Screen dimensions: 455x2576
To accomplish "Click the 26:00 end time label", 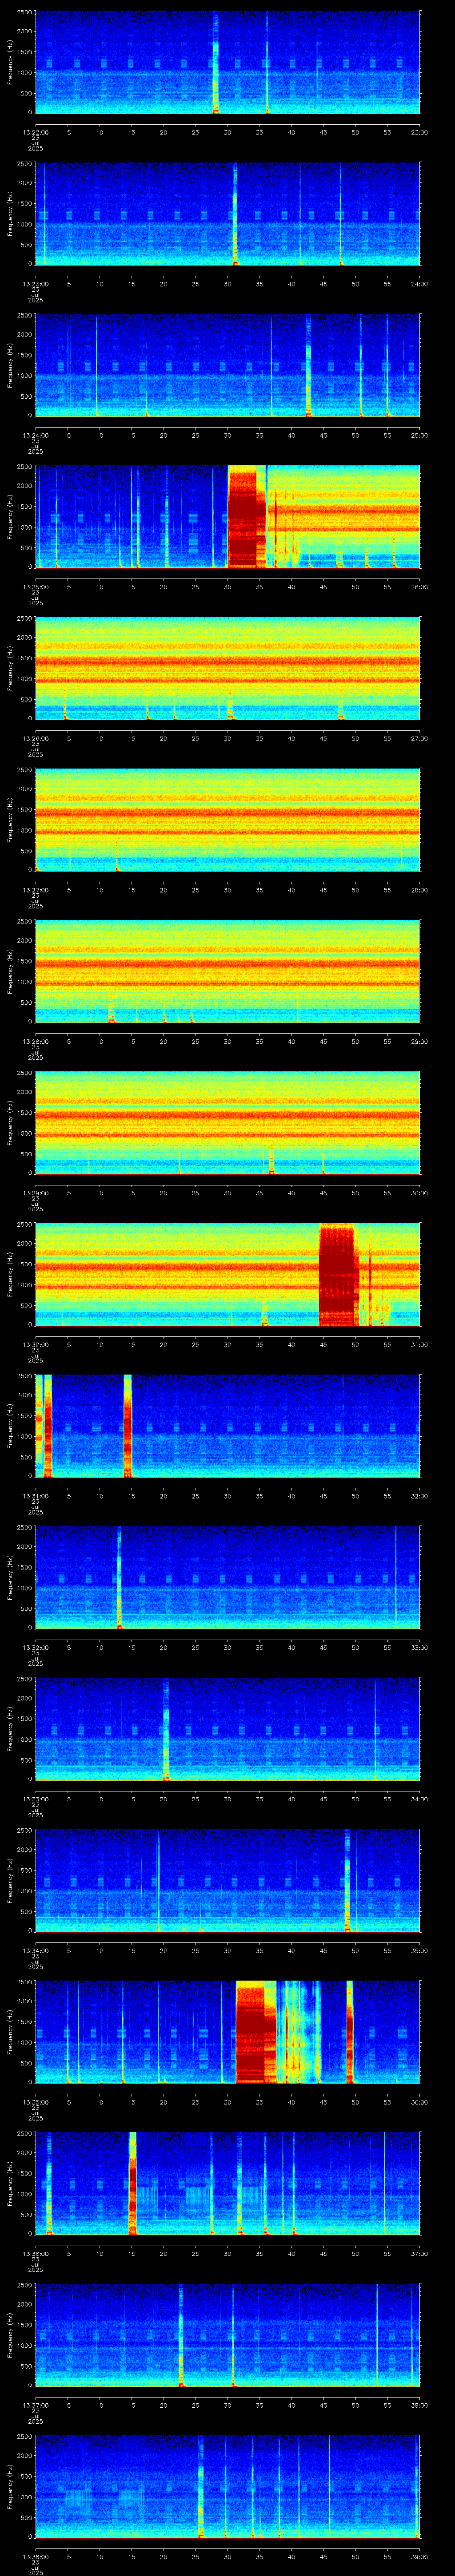I will point(419,587).
